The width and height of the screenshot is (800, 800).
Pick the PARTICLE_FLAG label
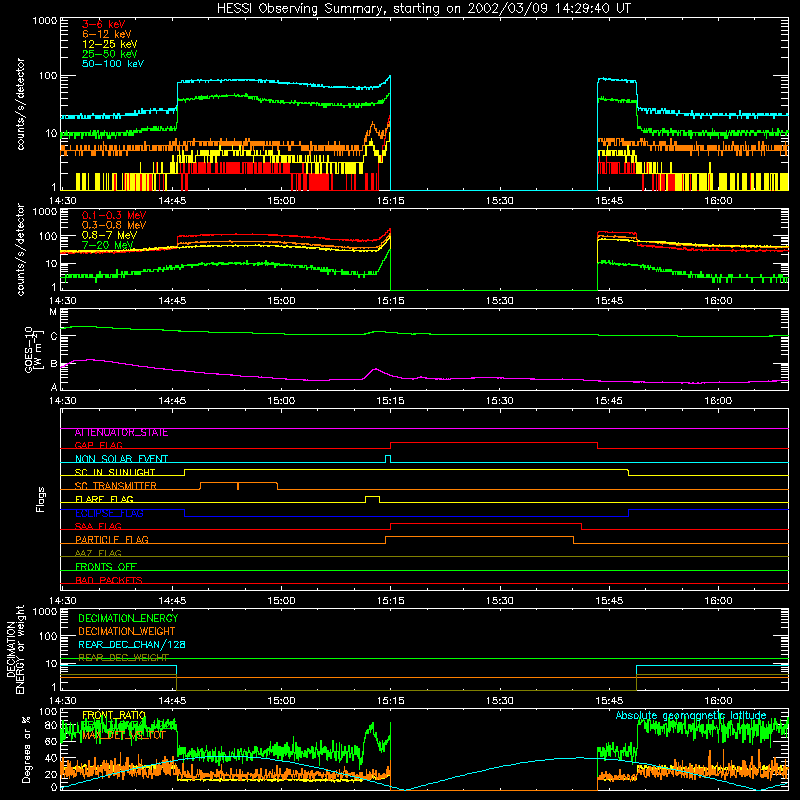pos(112,540)
